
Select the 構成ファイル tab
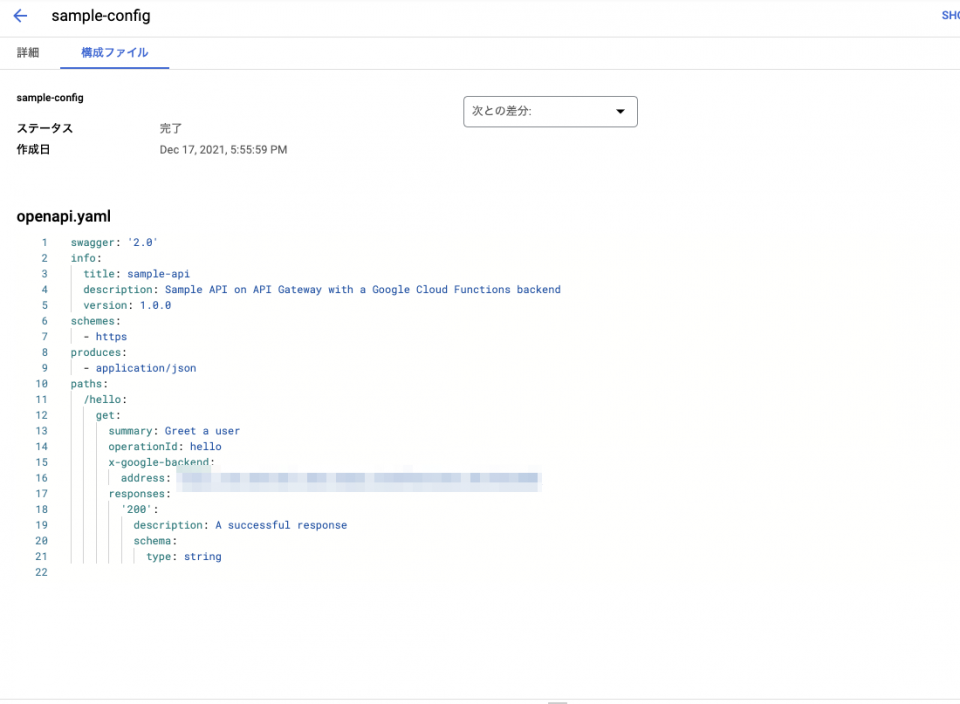click(x=114, y=52)
